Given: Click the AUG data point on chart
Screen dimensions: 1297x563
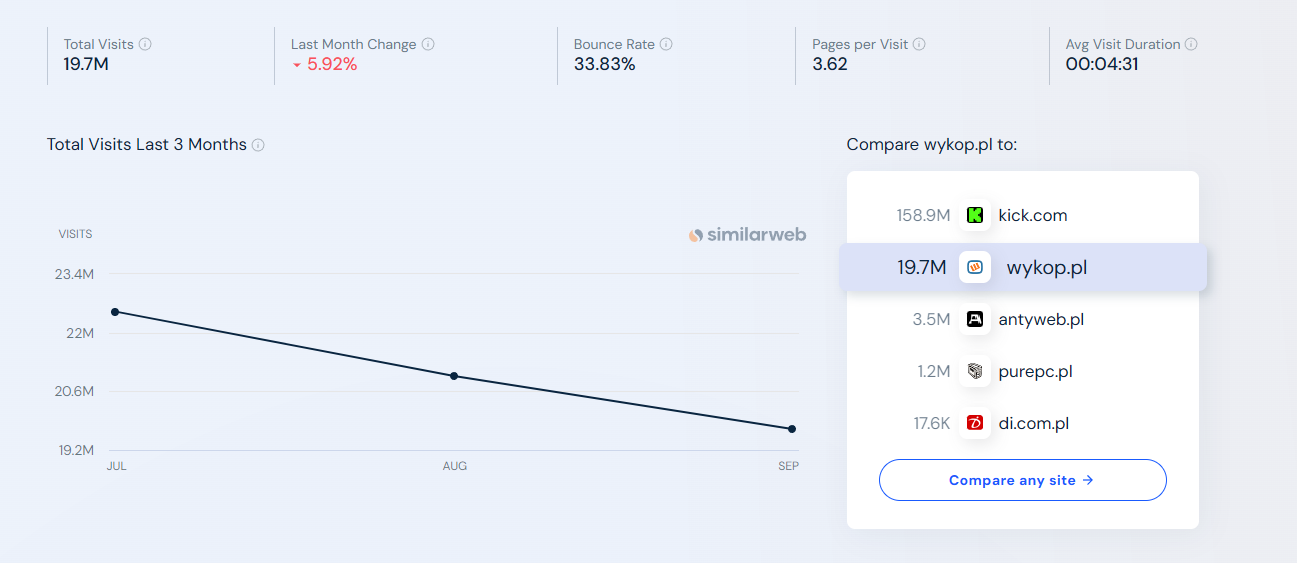Looking at the screenshot, I should click(x=454, y=376).
